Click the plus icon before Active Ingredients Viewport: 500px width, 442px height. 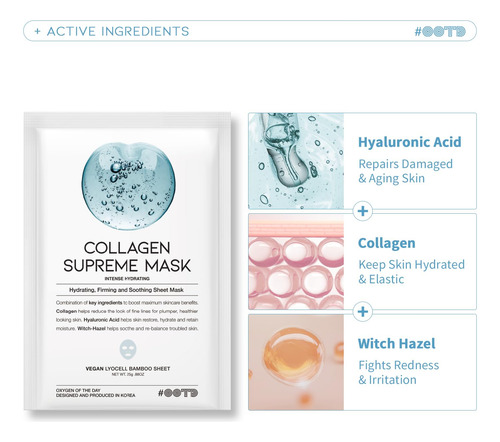37,32
